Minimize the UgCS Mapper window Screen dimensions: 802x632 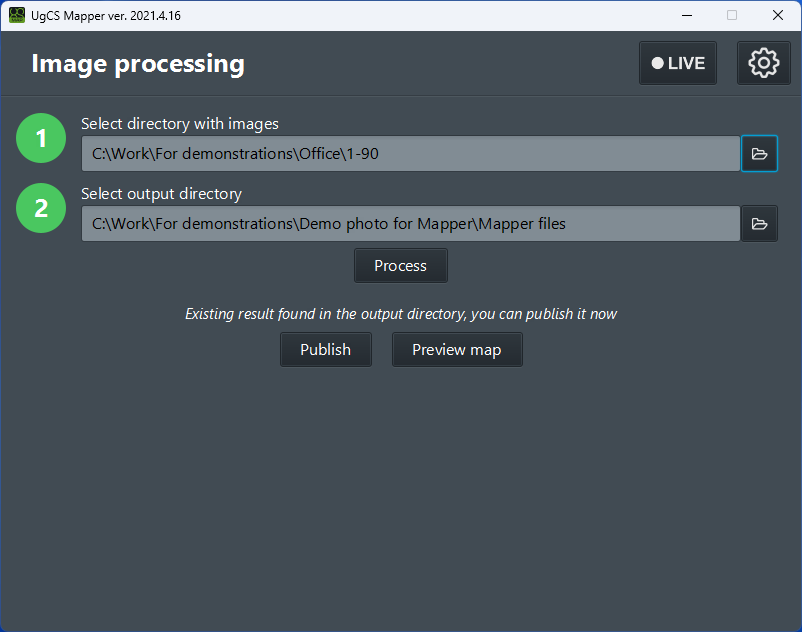[686, 15]
